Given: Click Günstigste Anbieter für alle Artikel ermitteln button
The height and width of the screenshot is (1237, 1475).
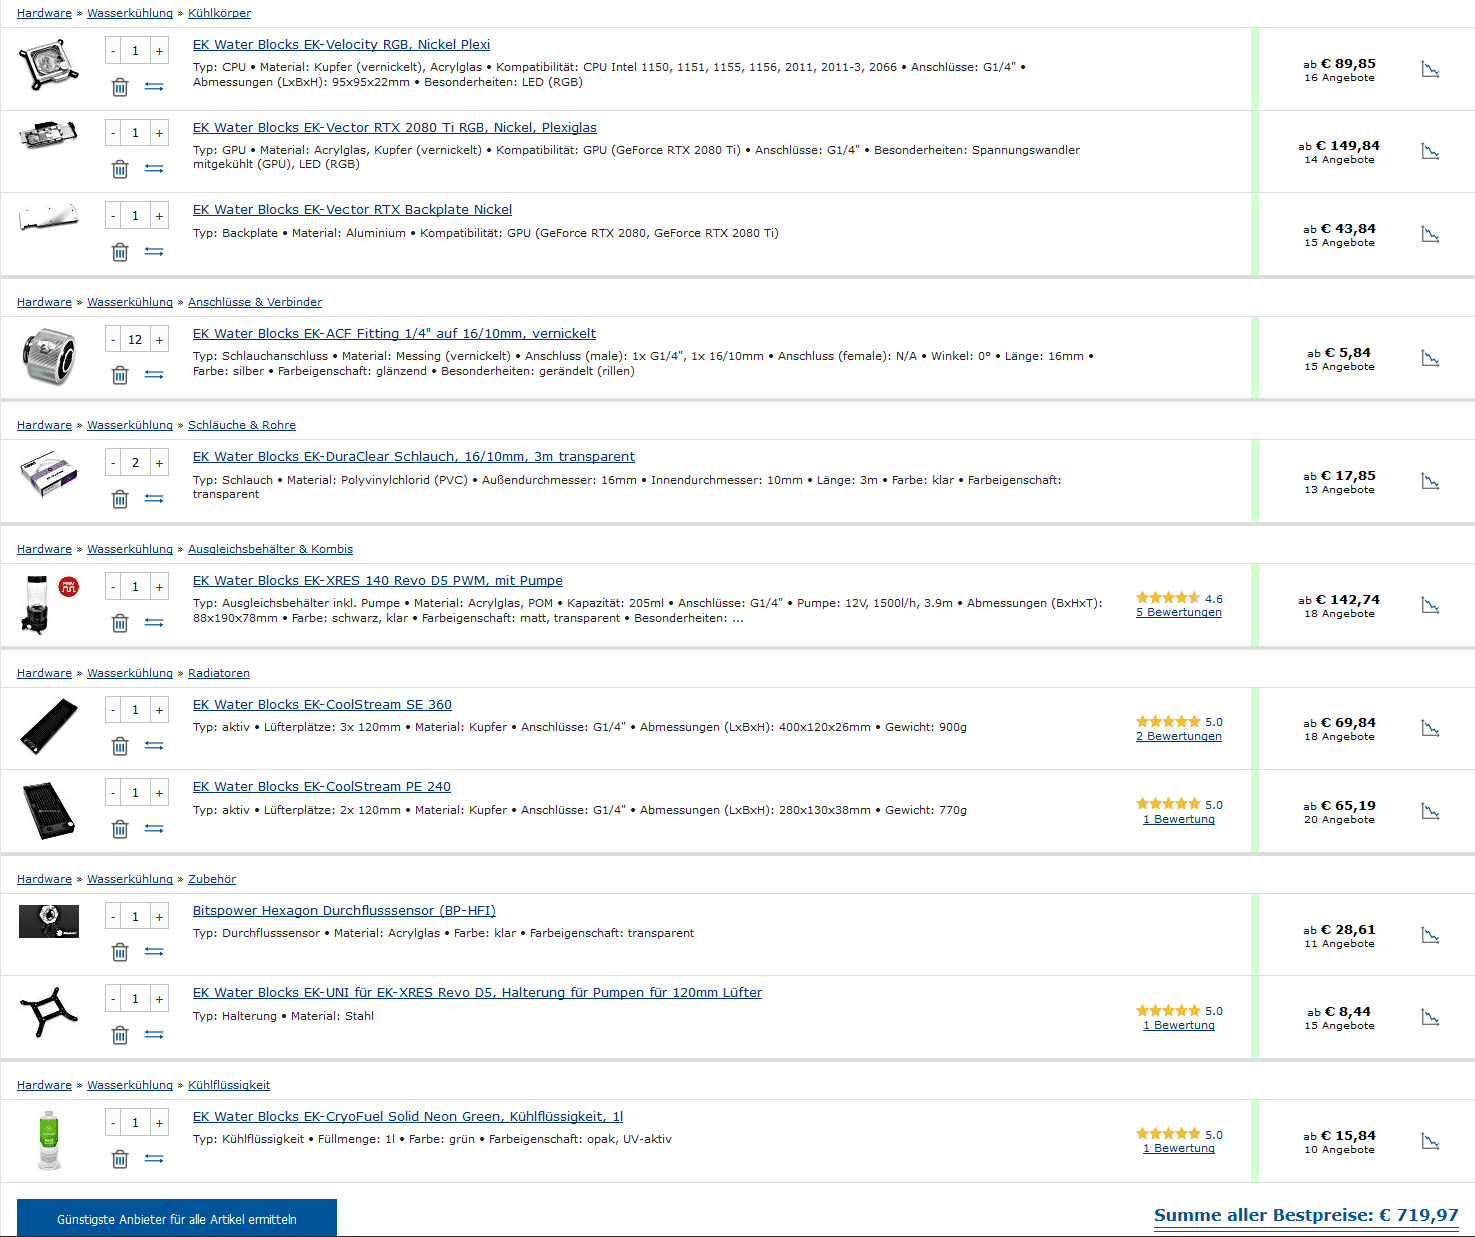Looking at the screenshot, I should 177,1218.
